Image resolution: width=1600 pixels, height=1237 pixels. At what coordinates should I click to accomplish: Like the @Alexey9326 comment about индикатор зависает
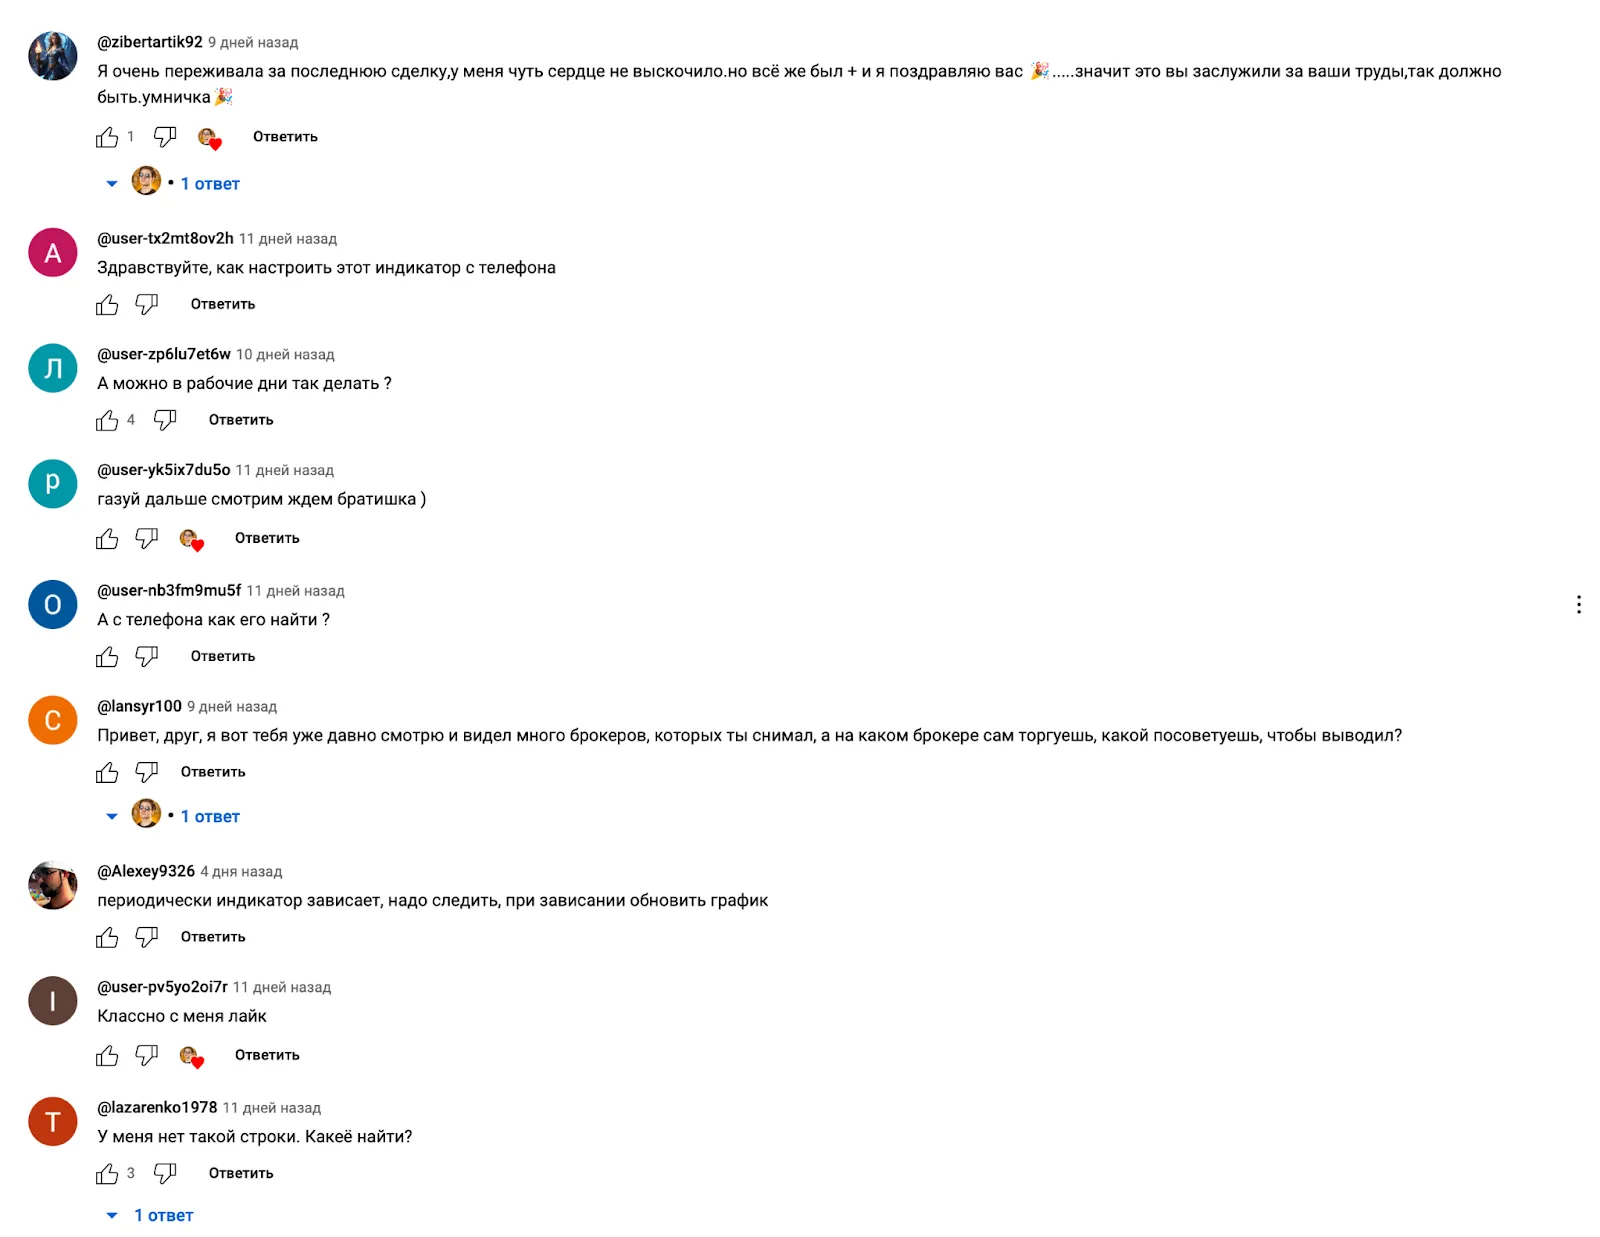click(x=107, y=937)
